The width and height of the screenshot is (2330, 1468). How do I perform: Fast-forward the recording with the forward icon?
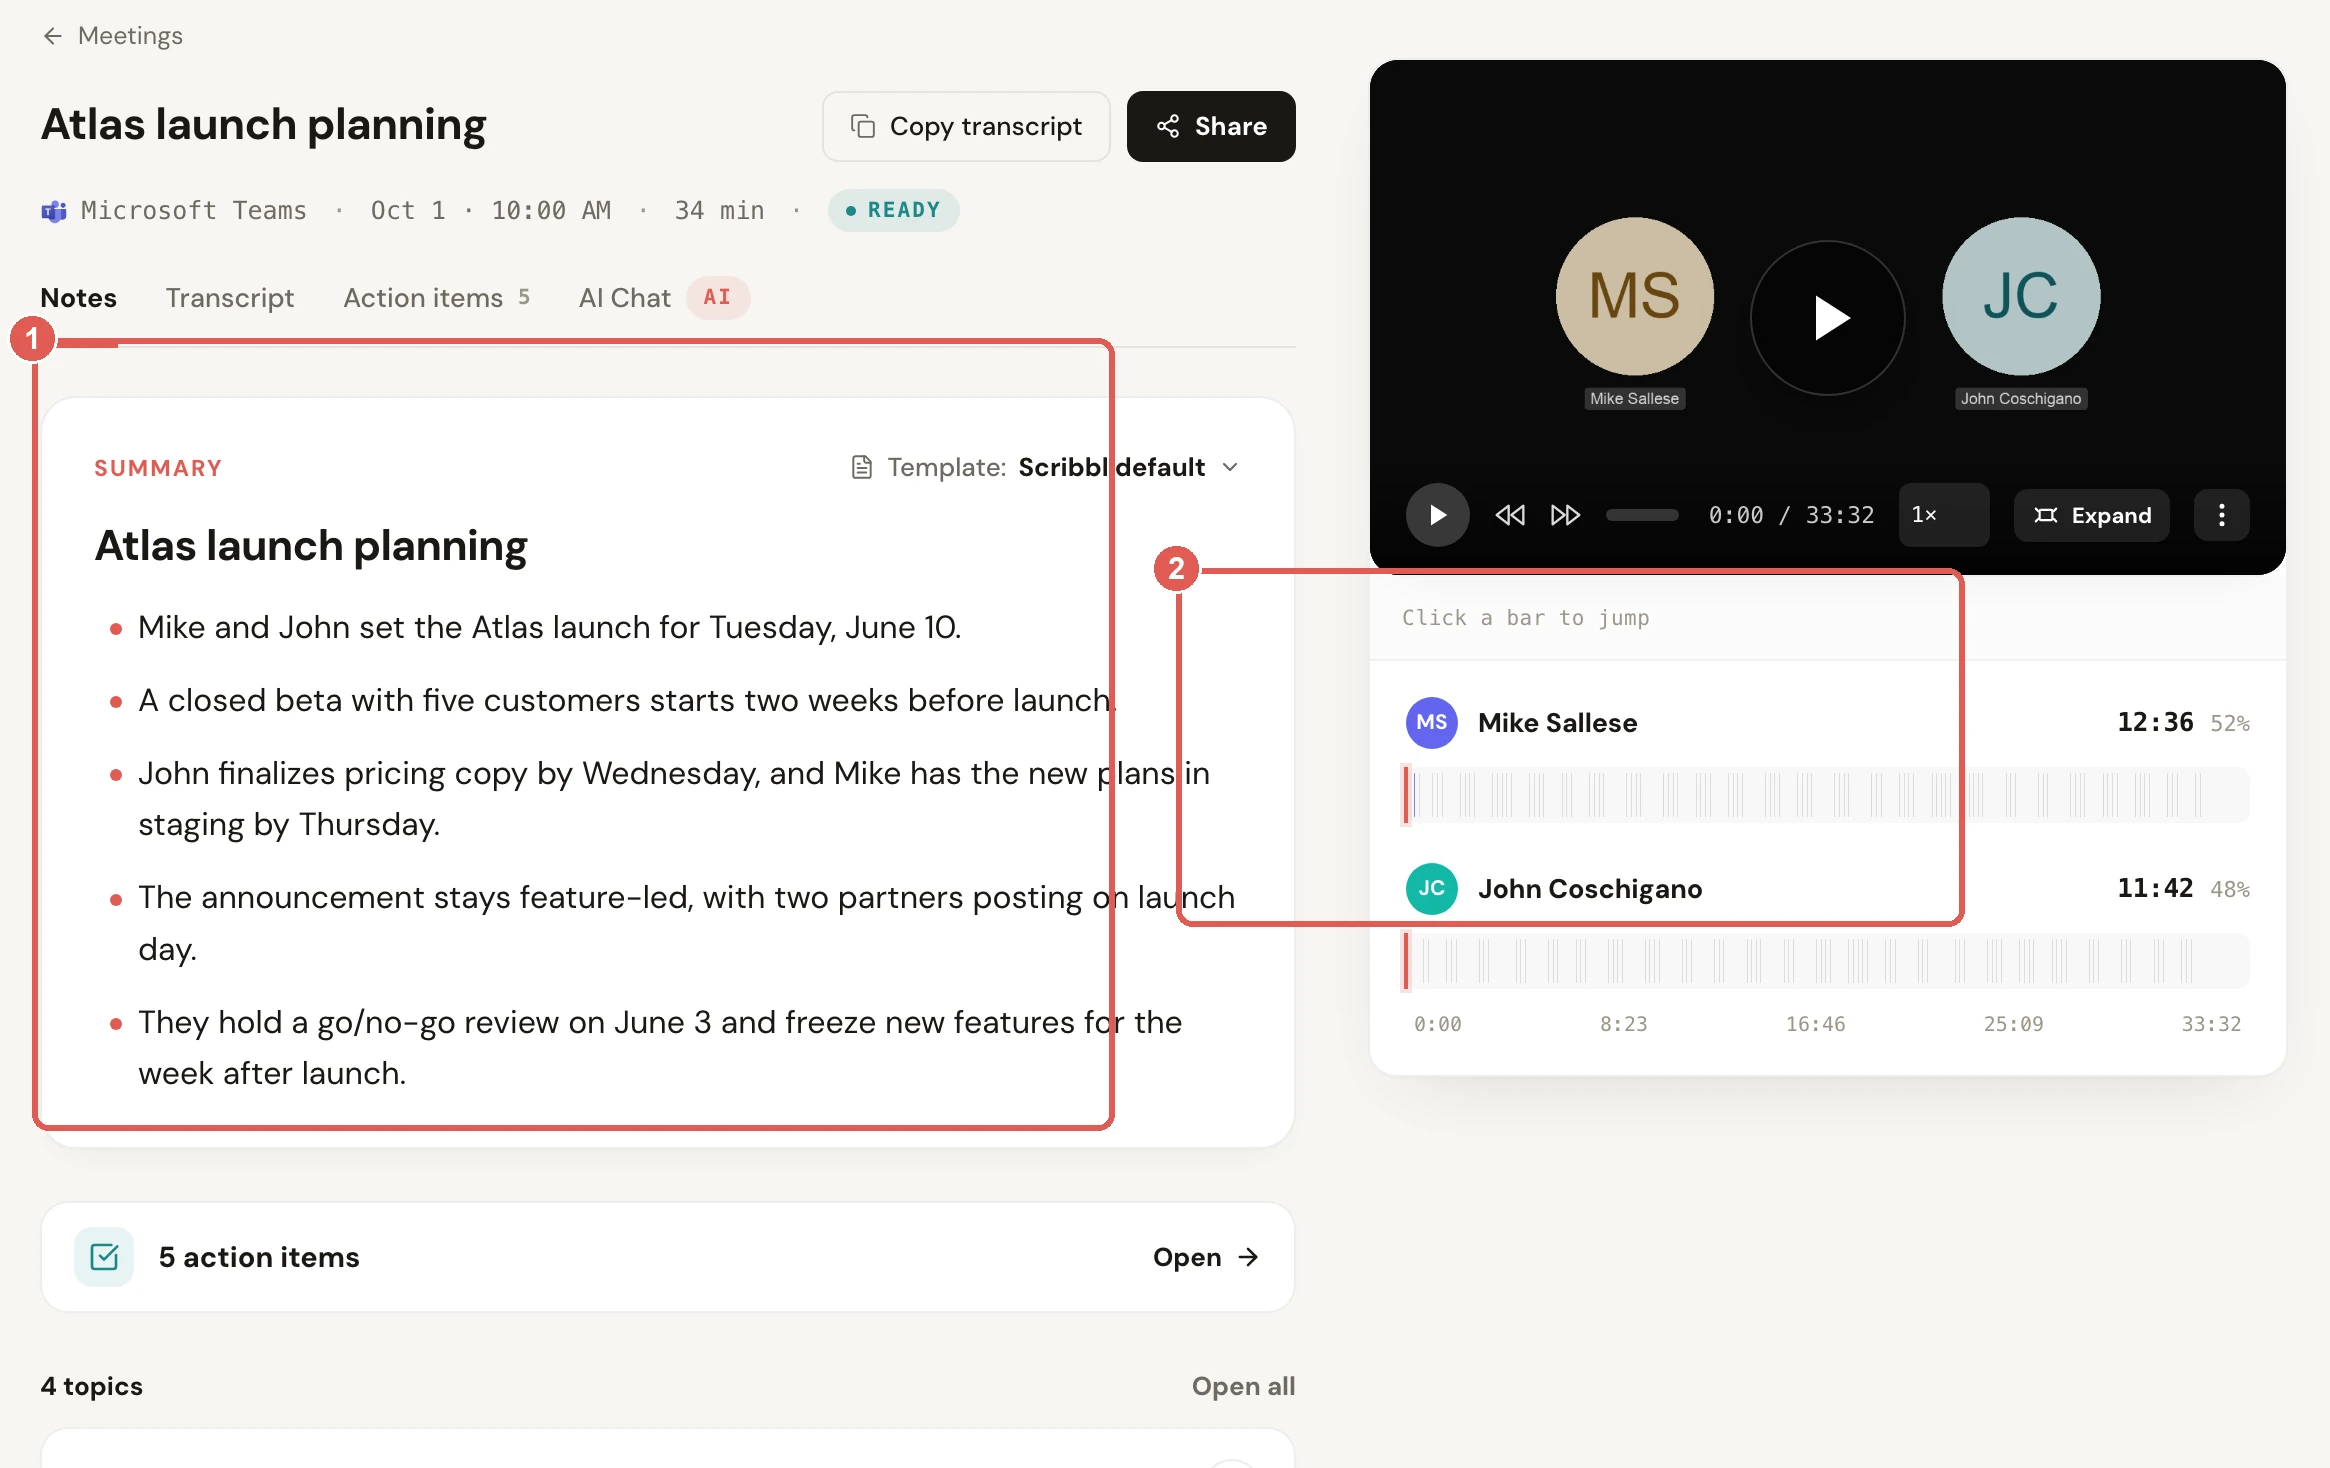(1565, 515)
